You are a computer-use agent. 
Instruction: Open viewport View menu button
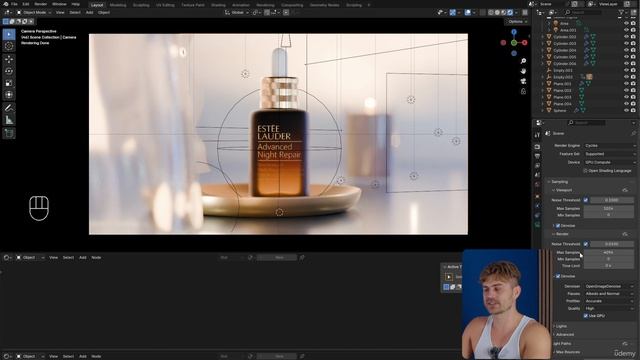60,13
